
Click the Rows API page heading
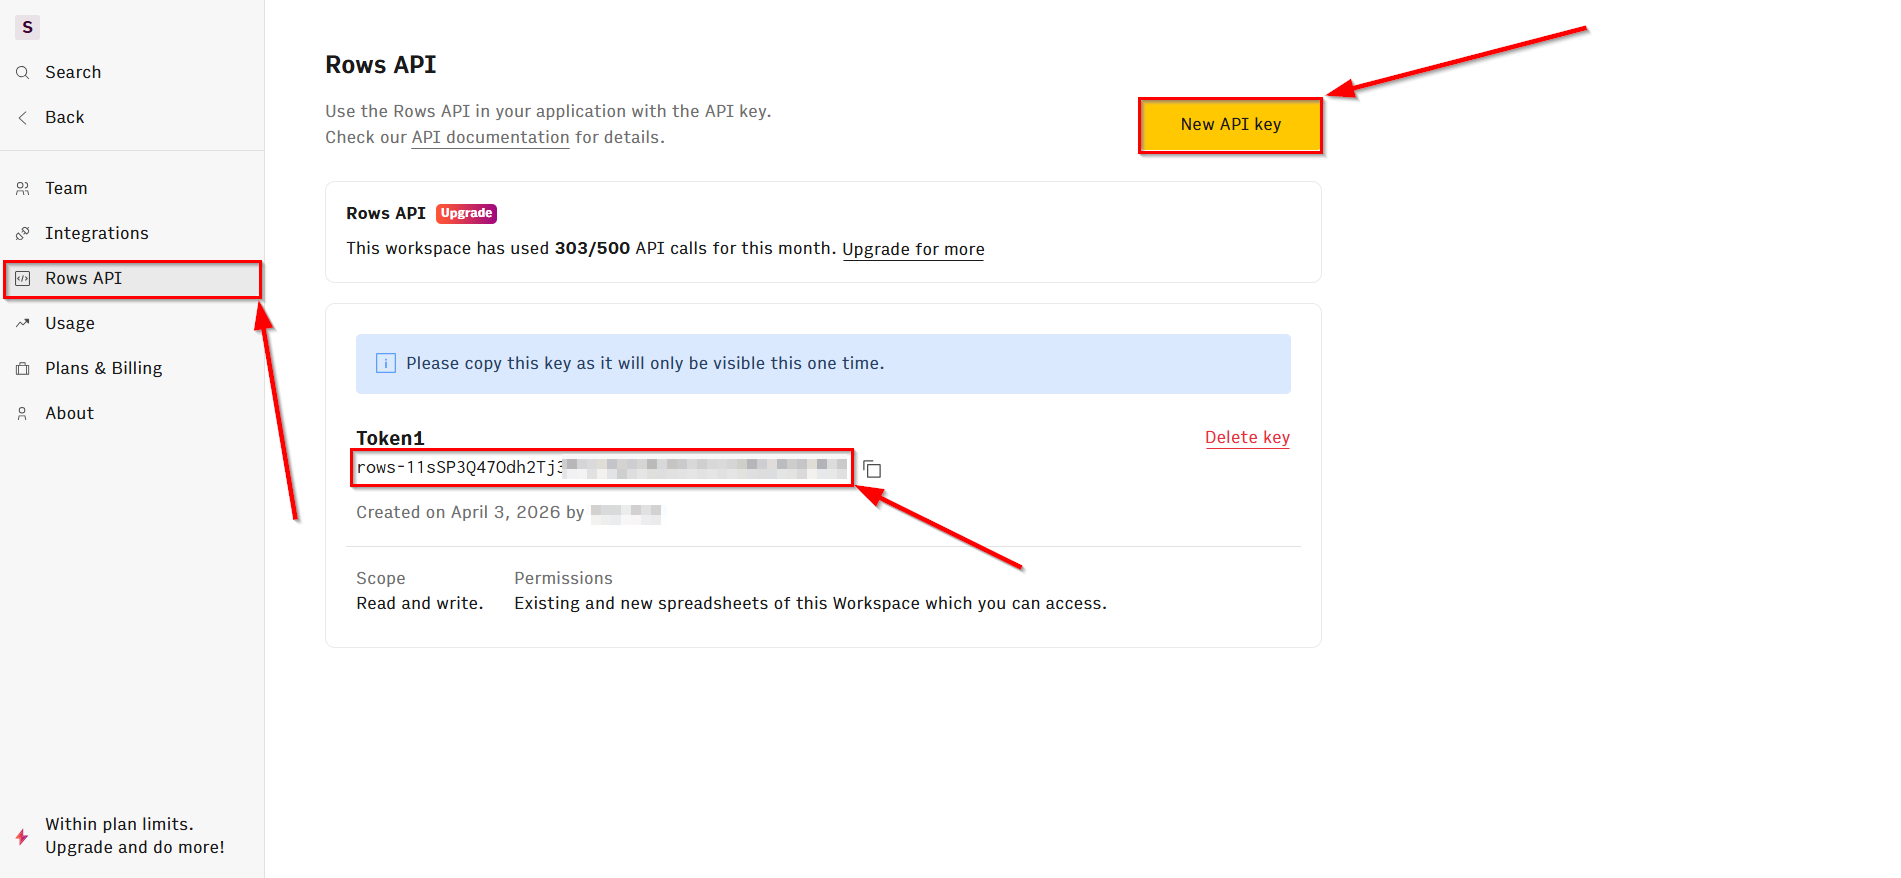381,65
